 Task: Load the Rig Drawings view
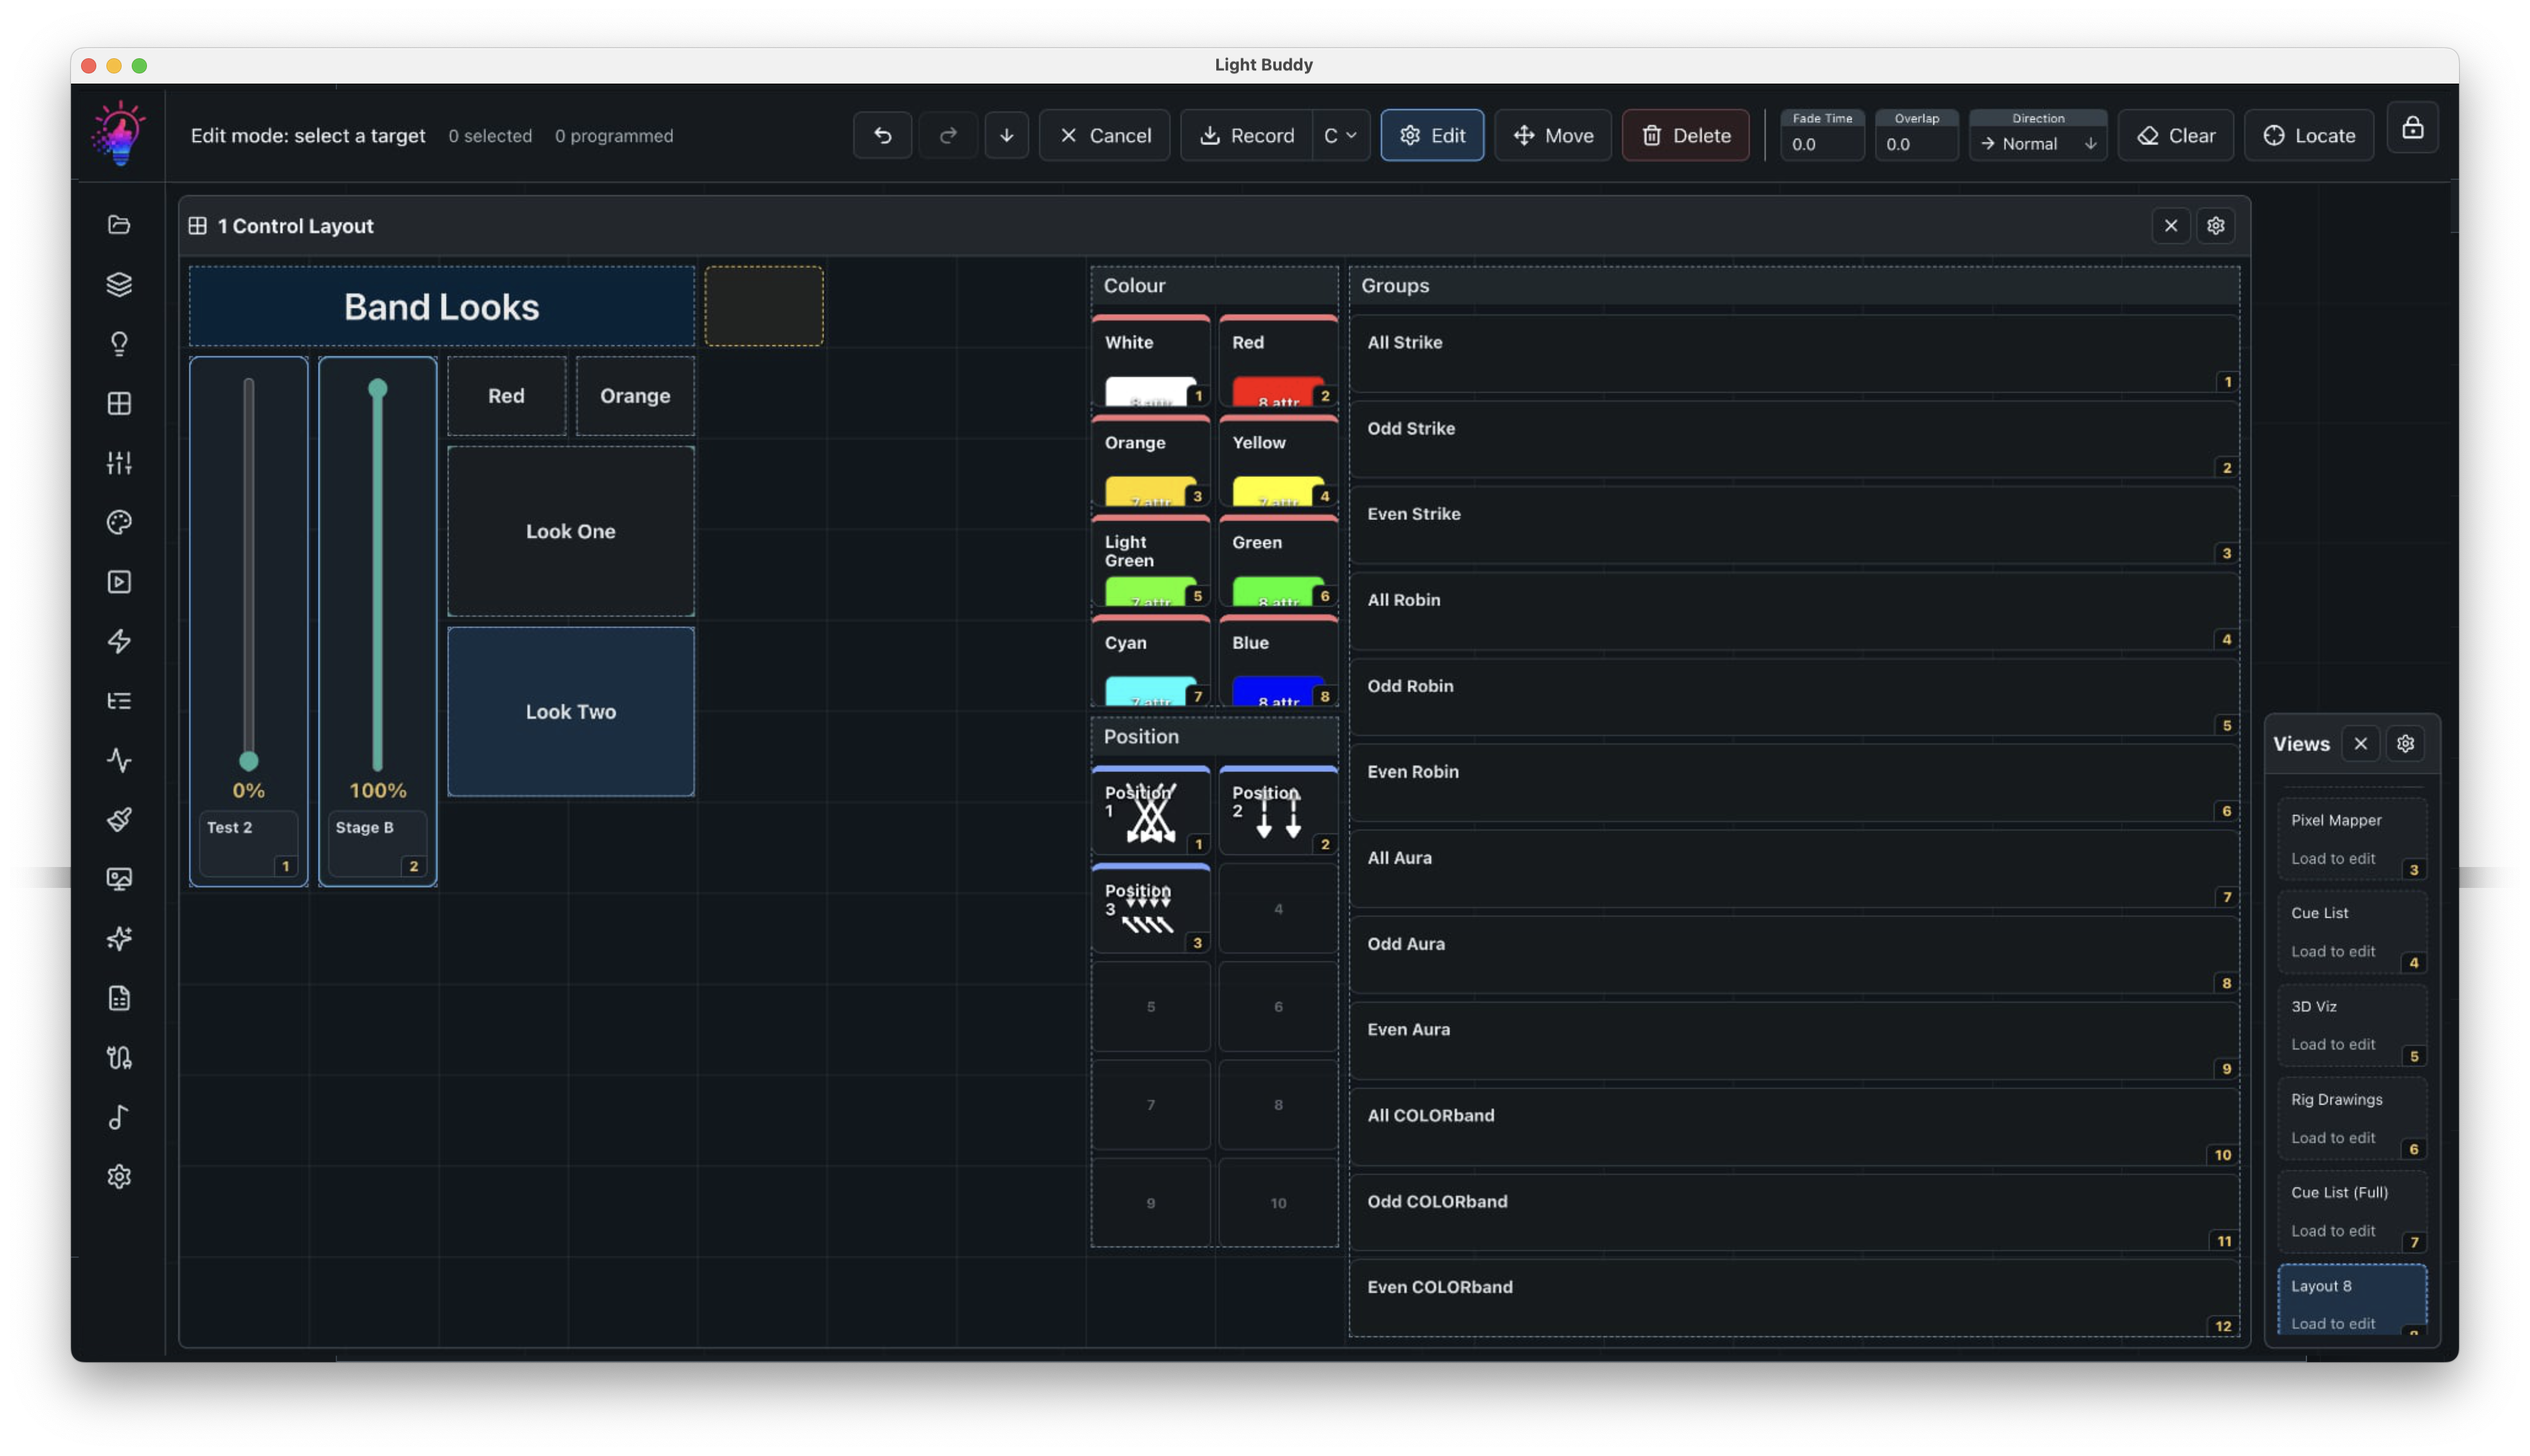2352,1118
